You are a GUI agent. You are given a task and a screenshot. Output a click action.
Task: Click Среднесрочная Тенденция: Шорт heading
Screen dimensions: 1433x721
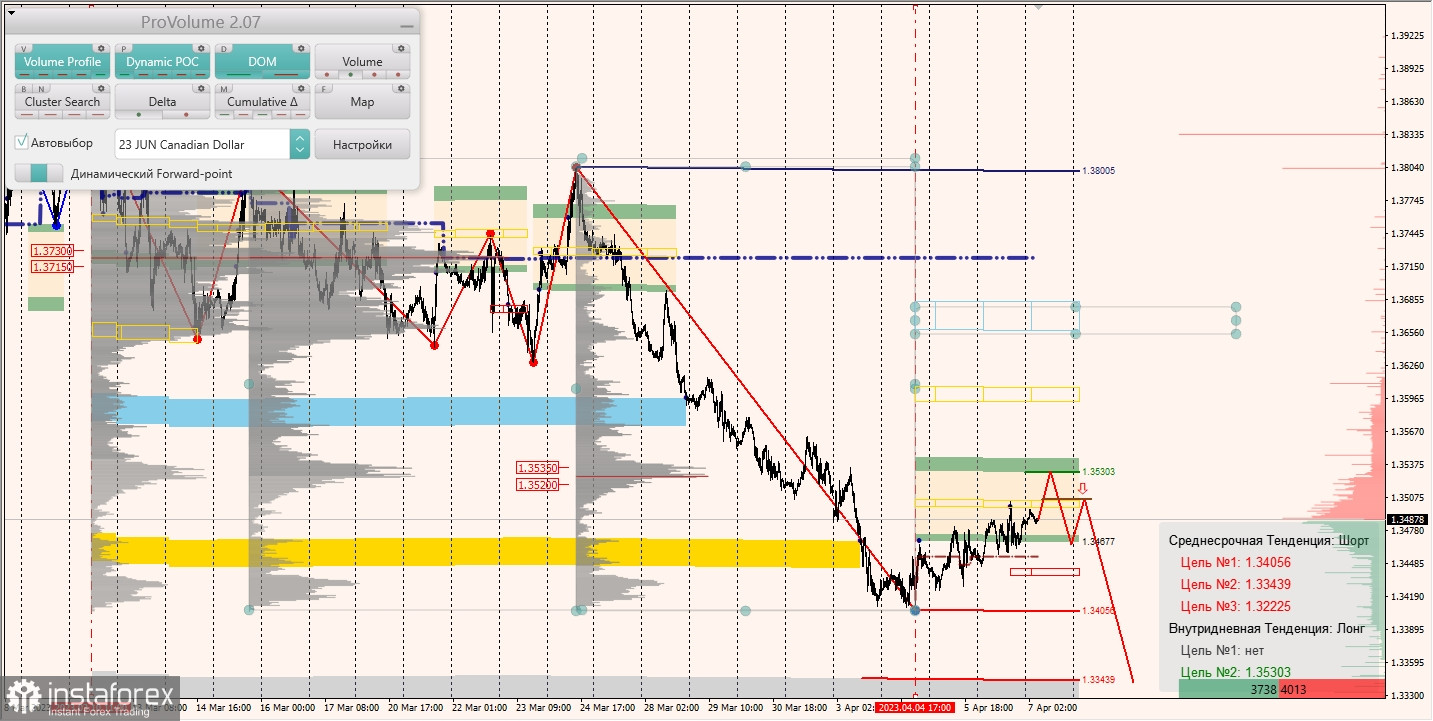(x=1269, y=540)
